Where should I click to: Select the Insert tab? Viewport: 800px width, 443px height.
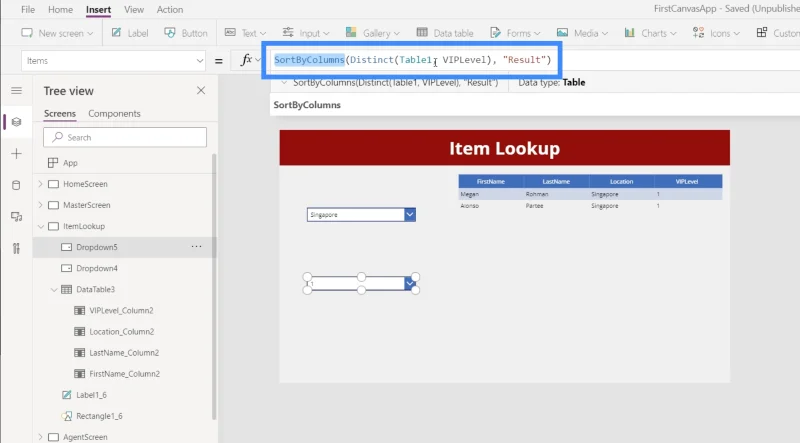point(98,9)
